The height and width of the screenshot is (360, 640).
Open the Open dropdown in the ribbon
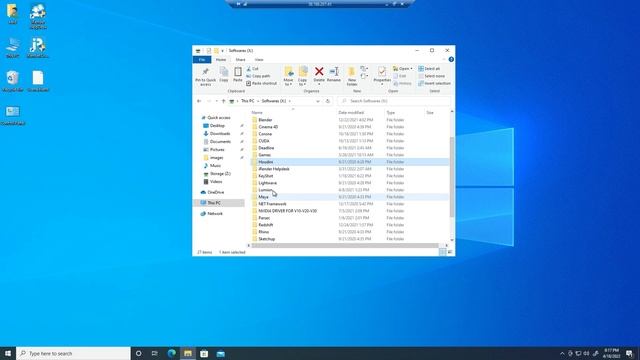point(402,69)
